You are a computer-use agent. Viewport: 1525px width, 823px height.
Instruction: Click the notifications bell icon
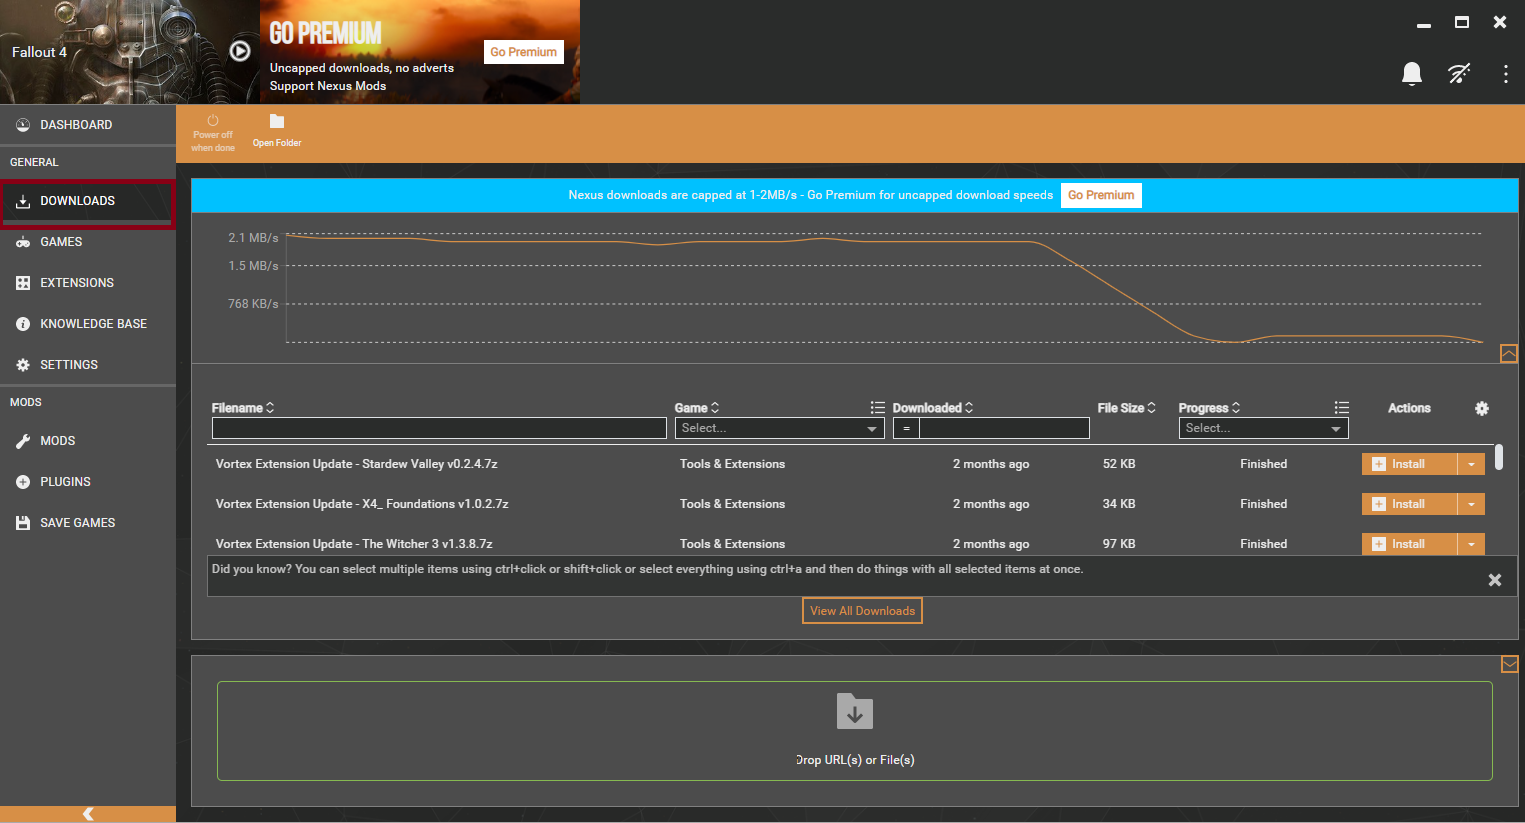[x=1412, y=74]
